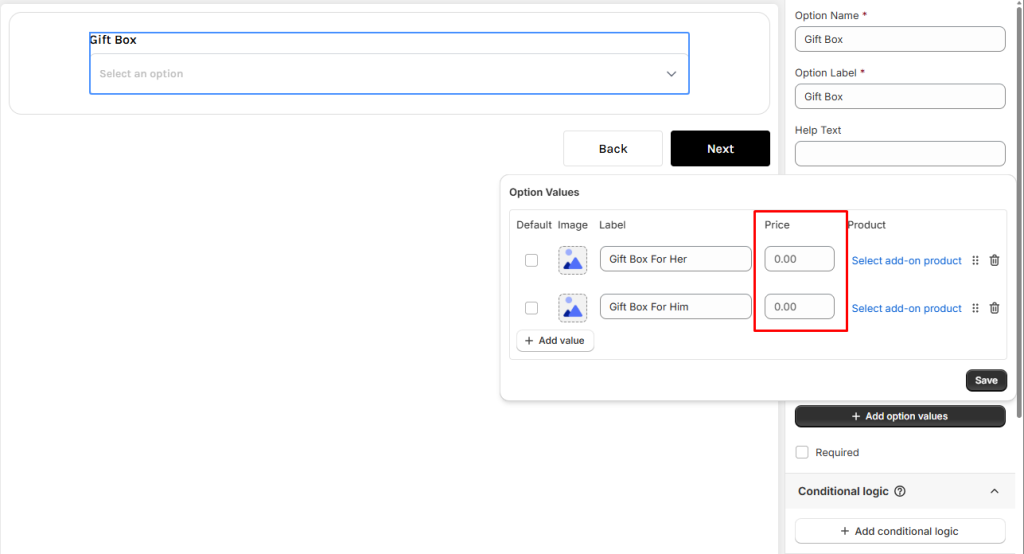Set Gift Box For Her as default
The image size is (1024, 554).
(531, 260)
